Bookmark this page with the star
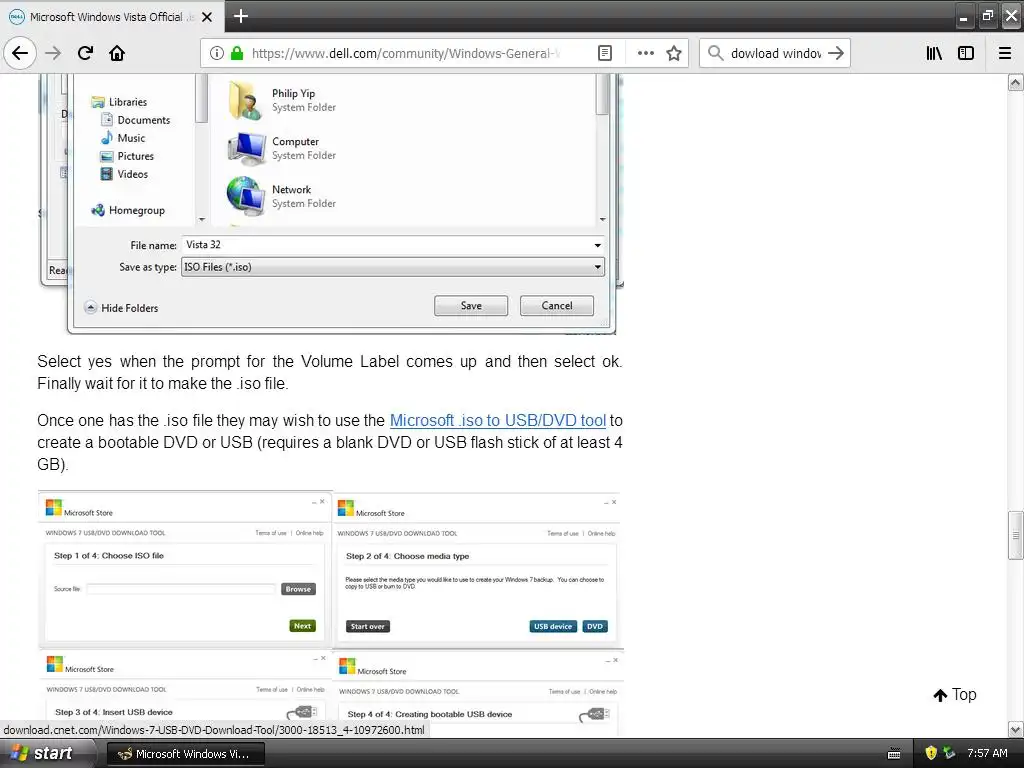Image resolution: width=1024 pixels, height=768 pixels. 674,53
